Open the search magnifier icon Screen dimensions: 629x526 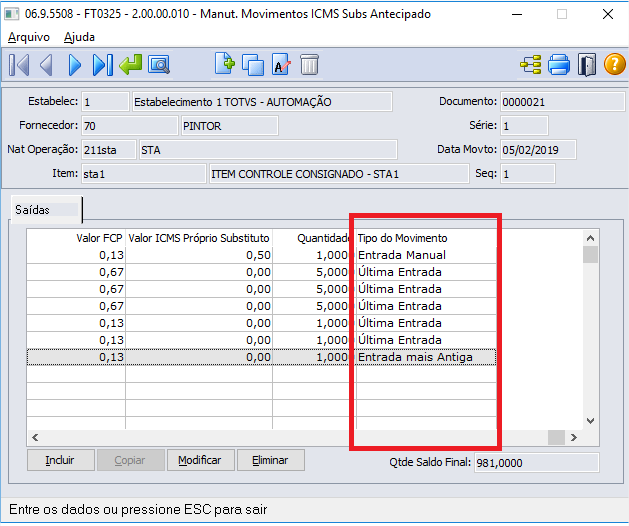pyautogui.click(x=159, y=65)
